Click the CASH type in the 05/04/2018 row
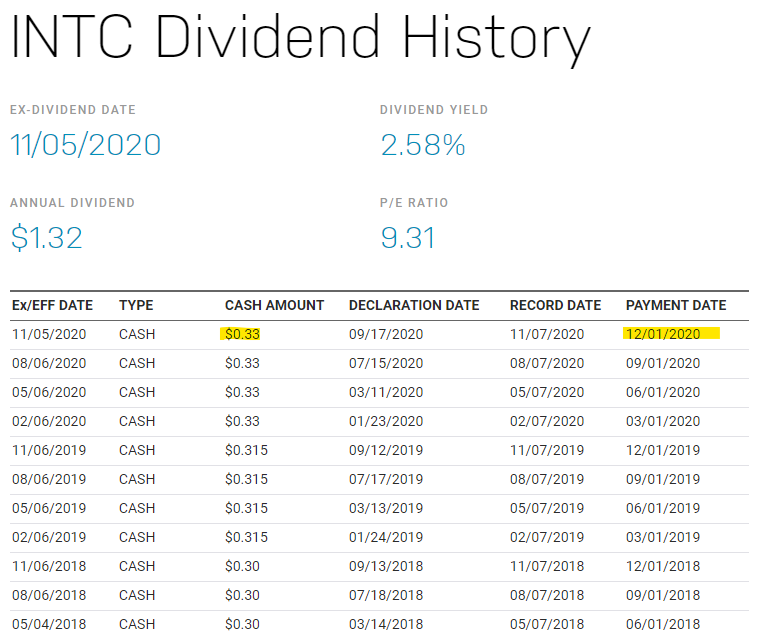 tap(137, 624)
